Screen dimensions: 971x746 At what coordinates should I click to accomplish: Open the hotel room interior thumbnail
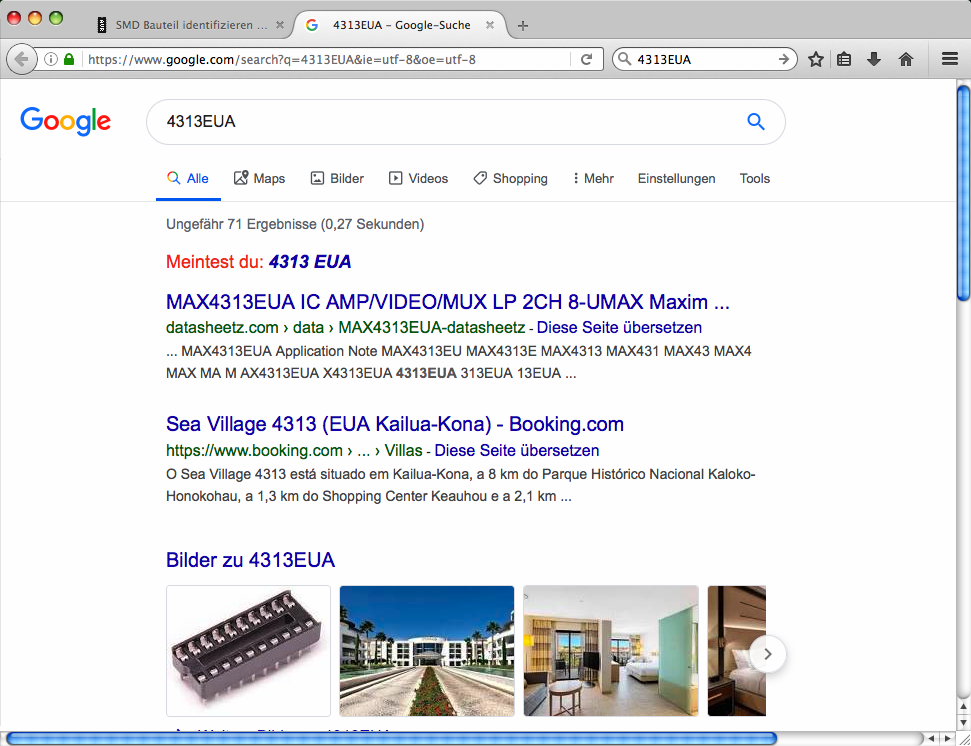[611, 651]
